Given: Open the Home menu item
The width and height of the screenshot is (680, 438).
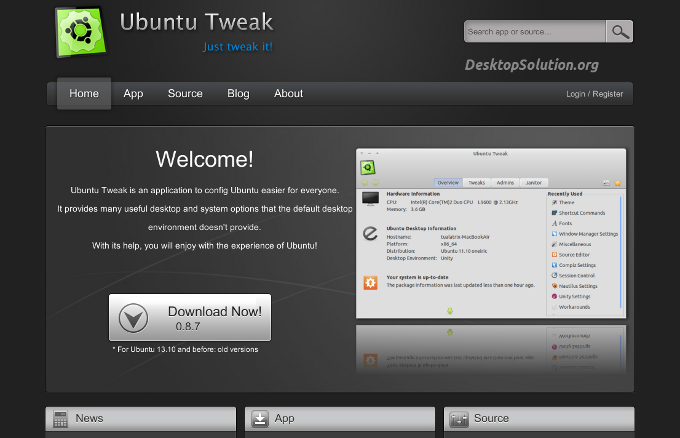Looking at the screenshot, I should (x=84, y=94).
